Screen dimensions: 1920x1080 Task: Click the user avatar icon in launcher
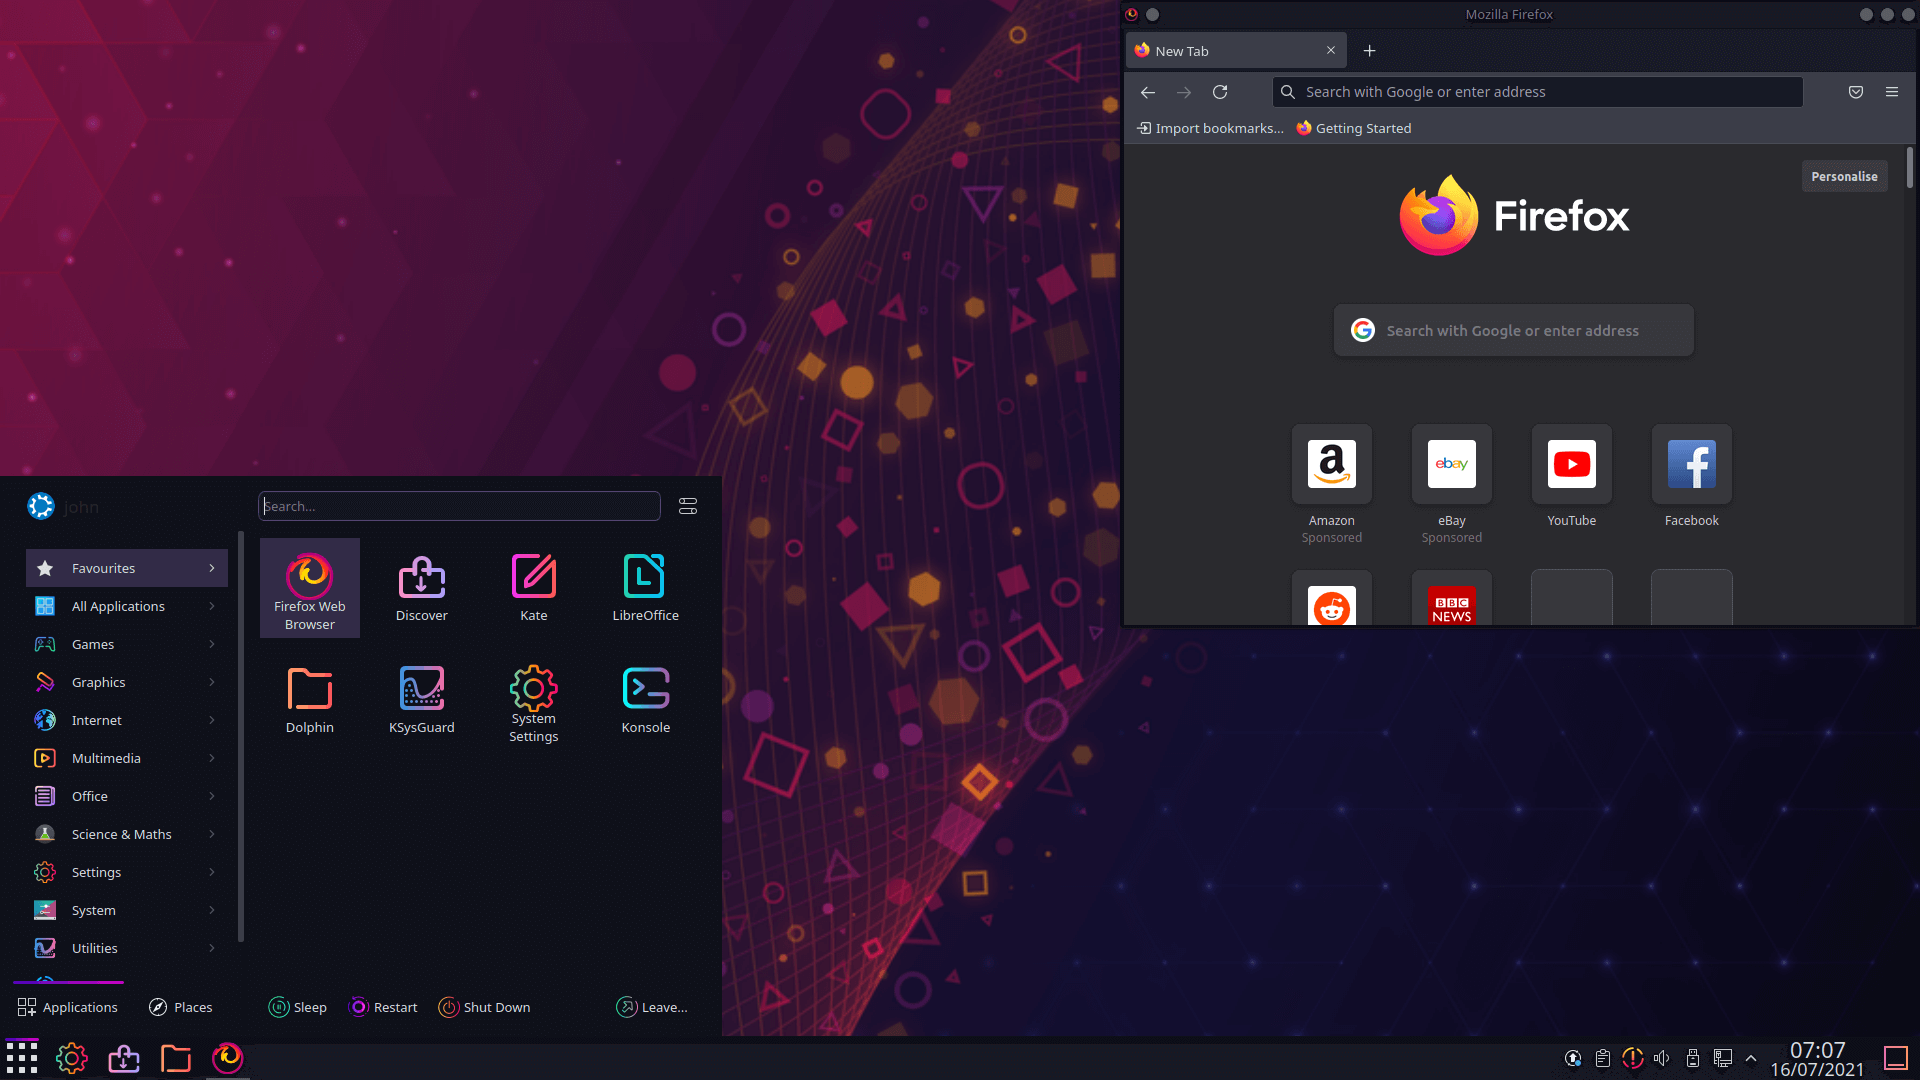[x=41, y=506]
